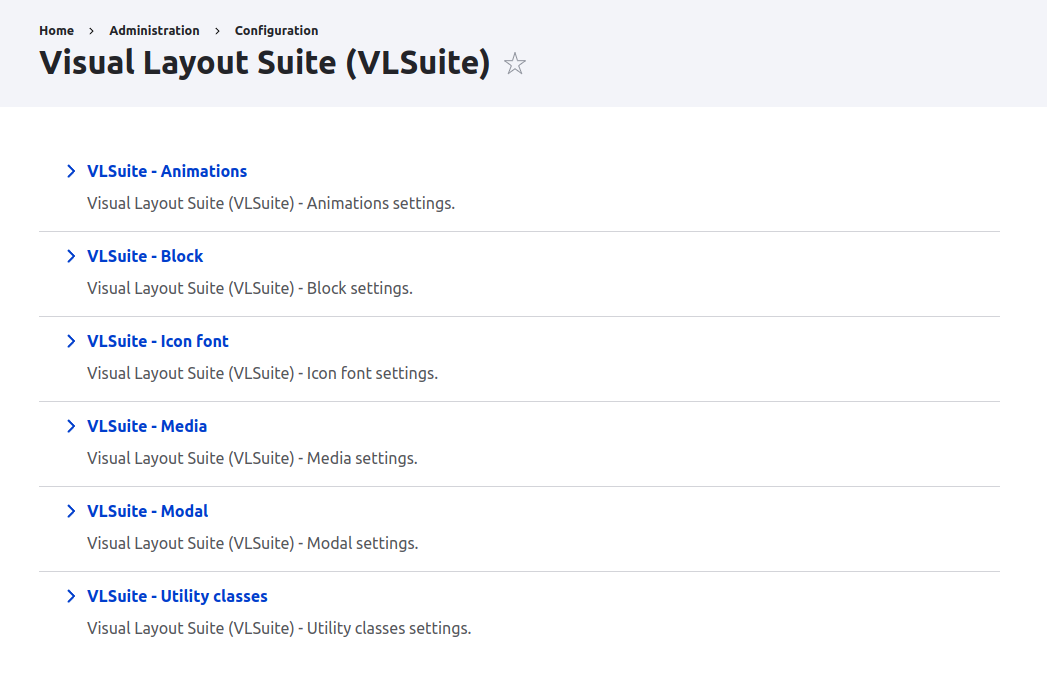Open the VLSuite - Block settings page
Screen dimensions: 1047x688
pyautogui.click(x=145, y=256)
